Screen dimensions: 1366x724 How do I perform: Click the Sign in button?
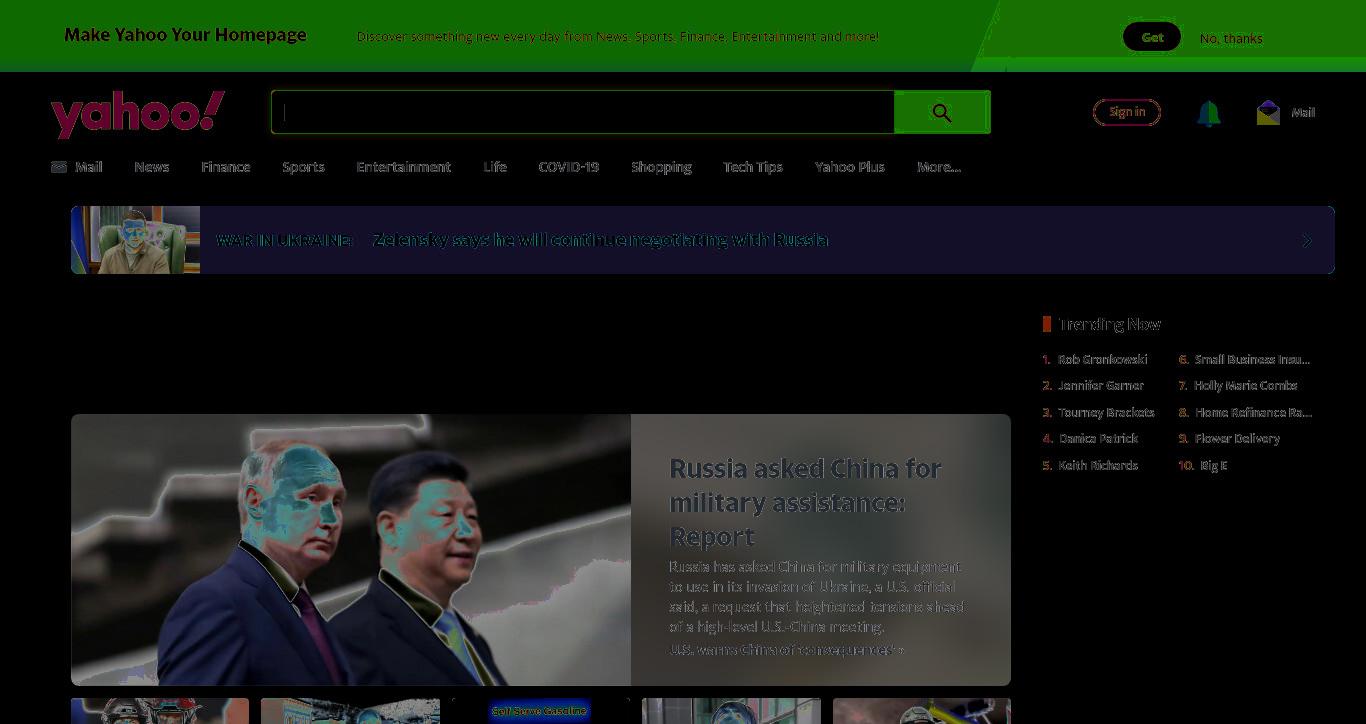tap(1127, 112)
